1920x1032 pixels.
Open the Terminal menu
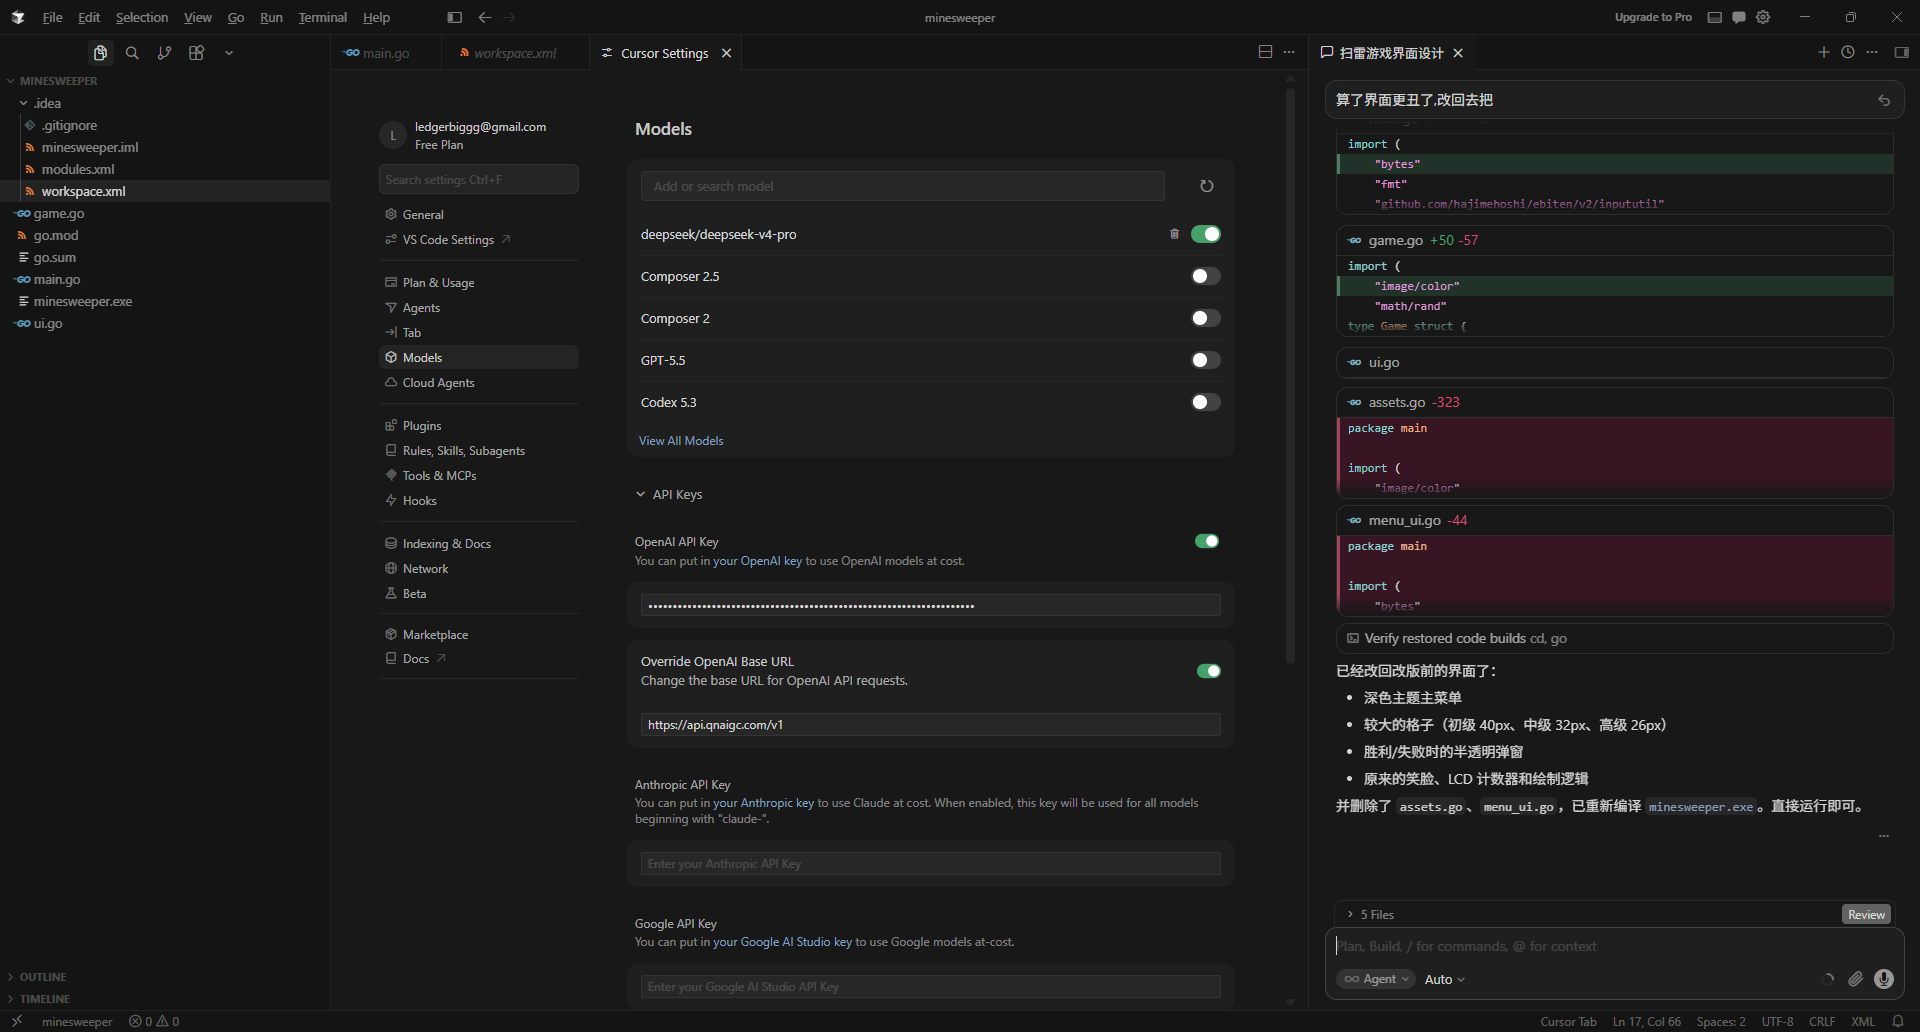[x=323, y=17]
